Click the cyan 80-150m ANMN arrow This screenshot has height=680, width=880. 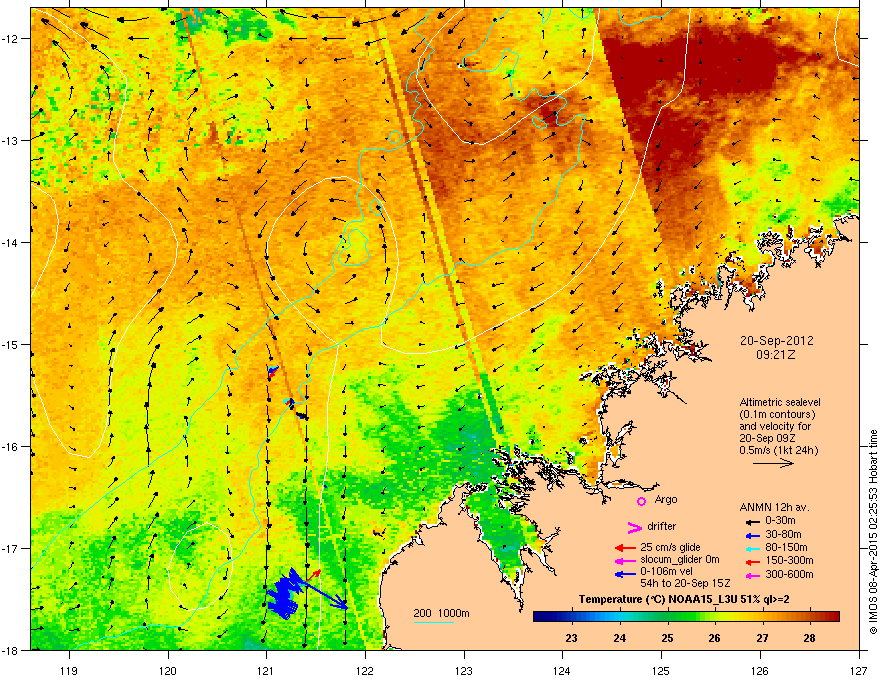point(752,548)
